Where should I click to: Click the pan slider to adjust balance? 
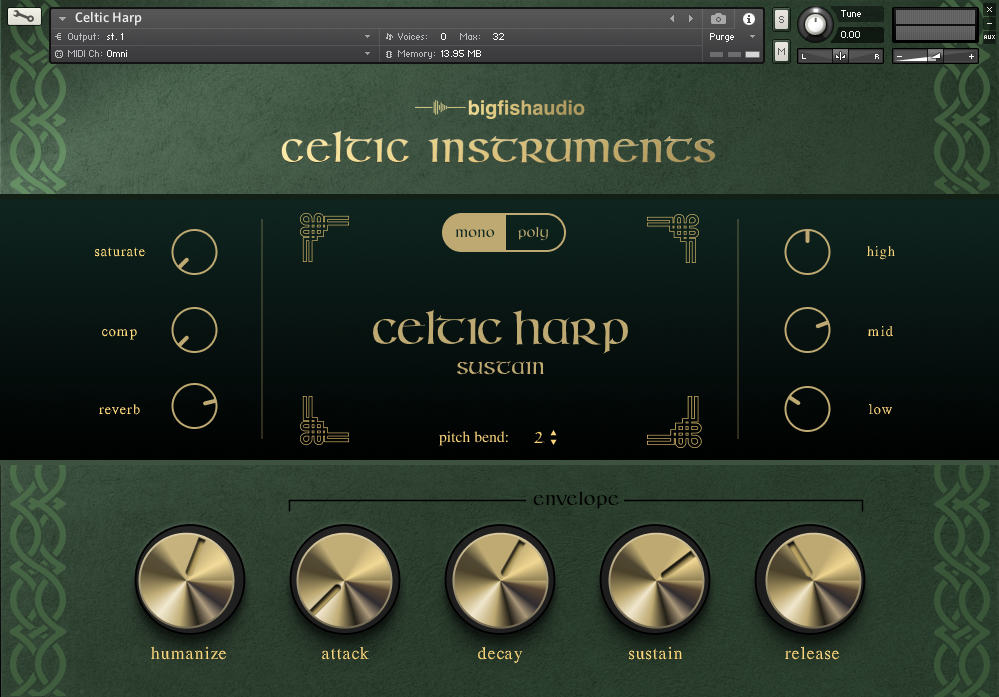841,55
